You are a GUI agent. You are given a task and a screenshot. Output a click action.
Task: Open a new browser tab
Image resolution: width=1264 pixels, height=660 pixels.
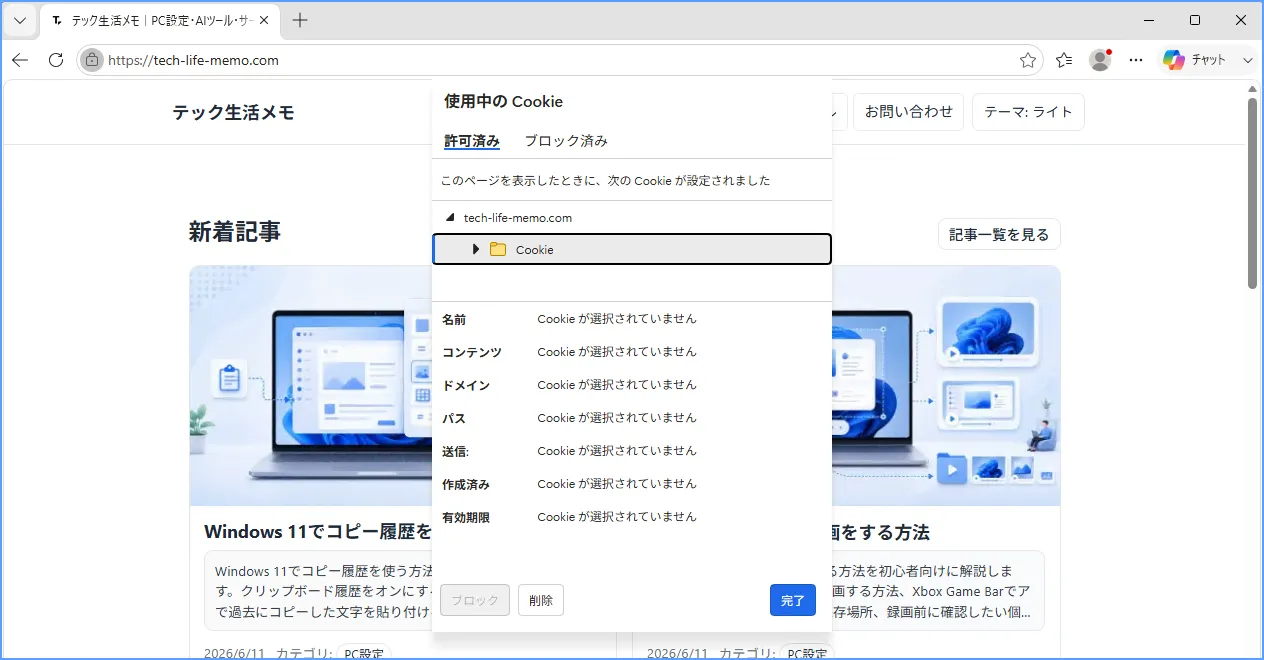point(300,20)
